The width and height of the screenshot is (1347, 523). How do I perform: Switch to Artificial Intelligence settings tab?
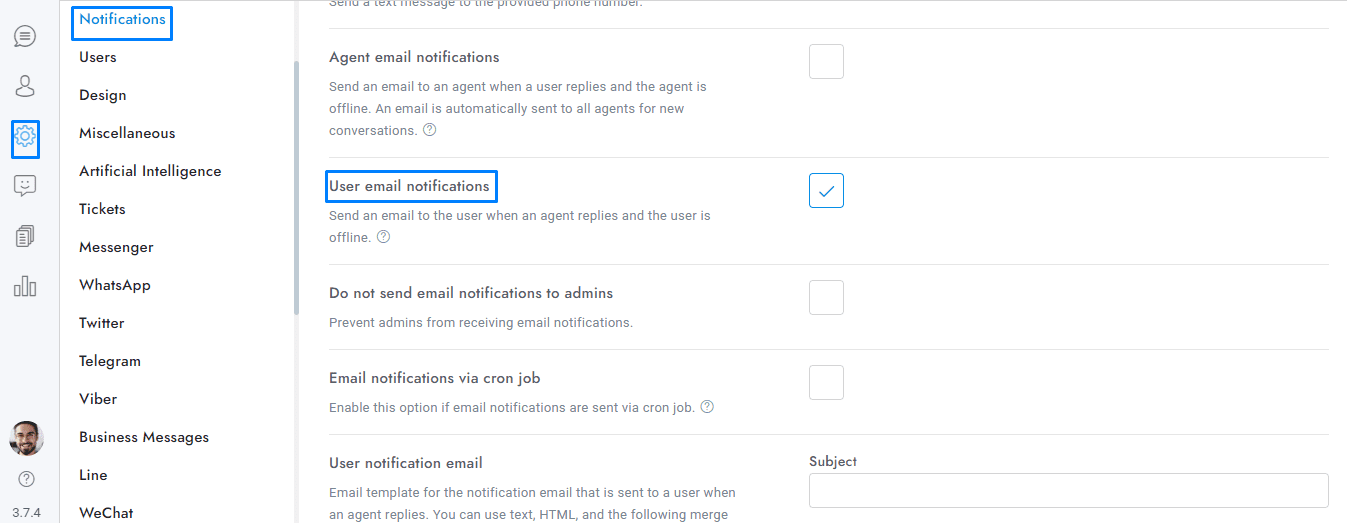(x=150, y=171)
